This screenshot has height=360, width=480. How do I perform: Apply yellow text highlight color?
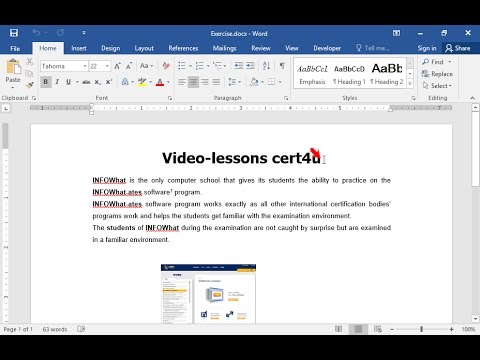[143, 82]
